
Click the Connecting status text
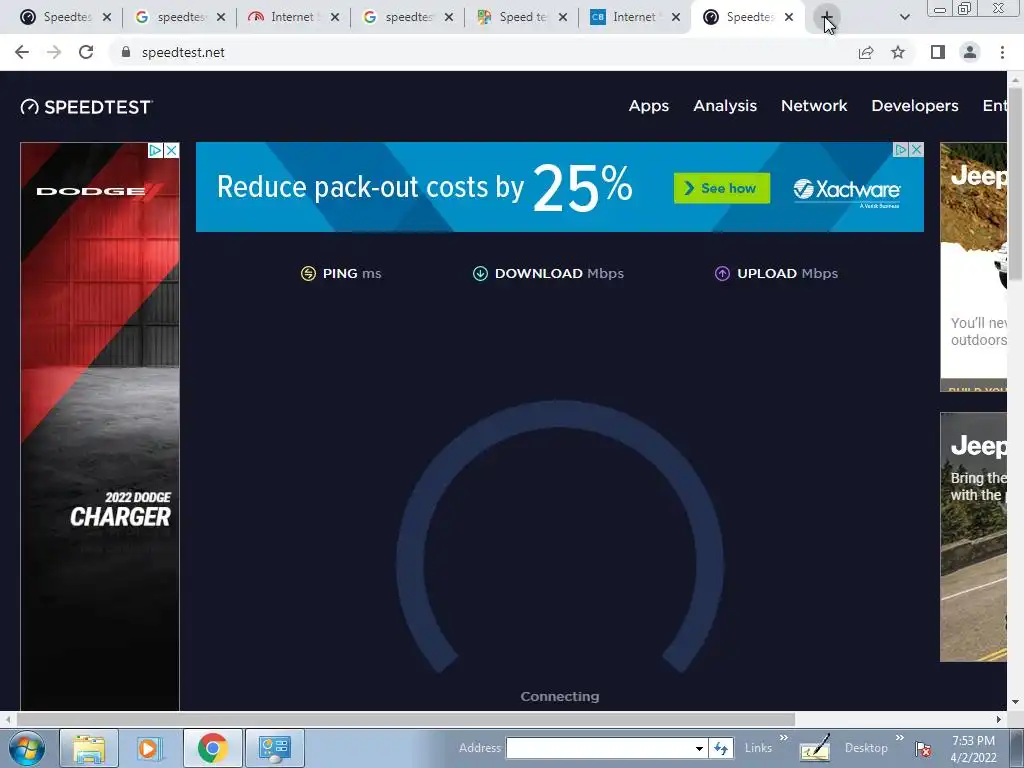pos(560,697)
